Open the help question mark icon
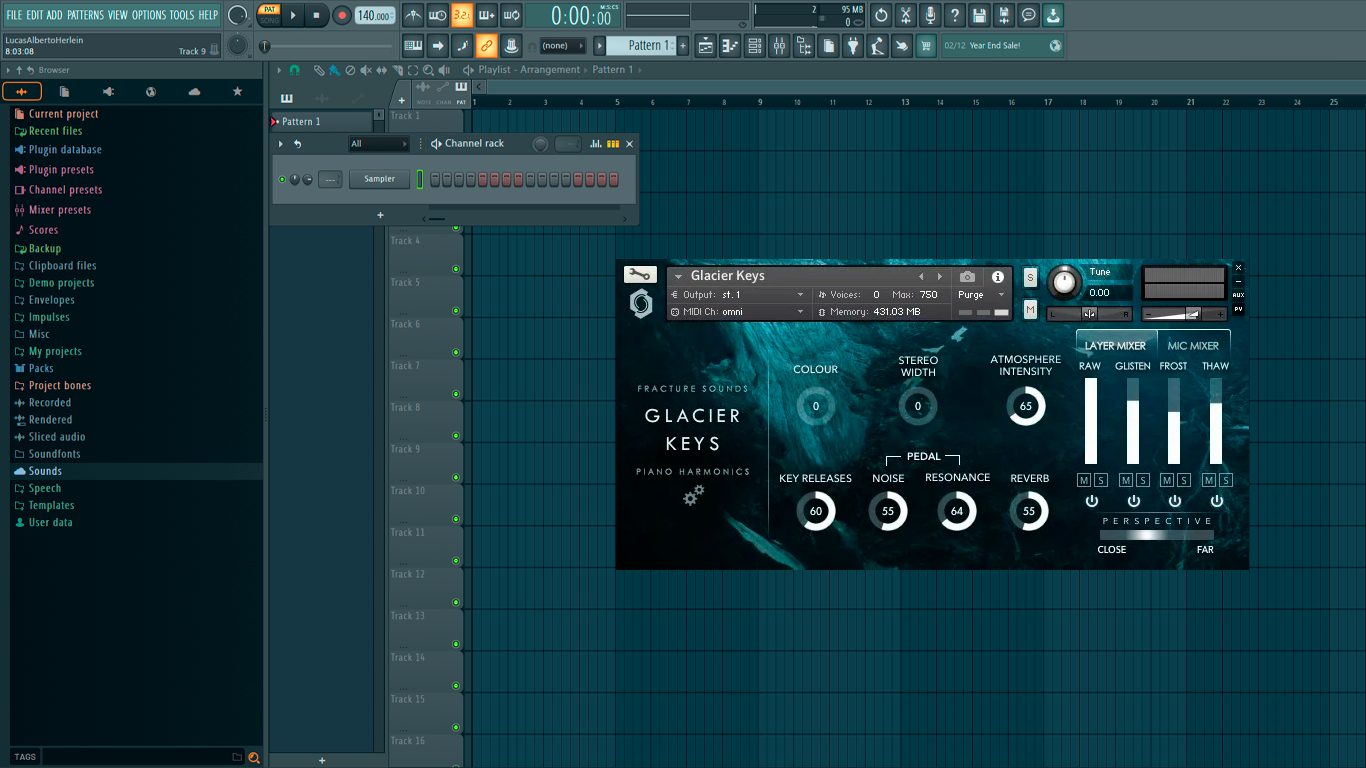The width and height of the screenshot is (1366, 768). click(955, 15)
